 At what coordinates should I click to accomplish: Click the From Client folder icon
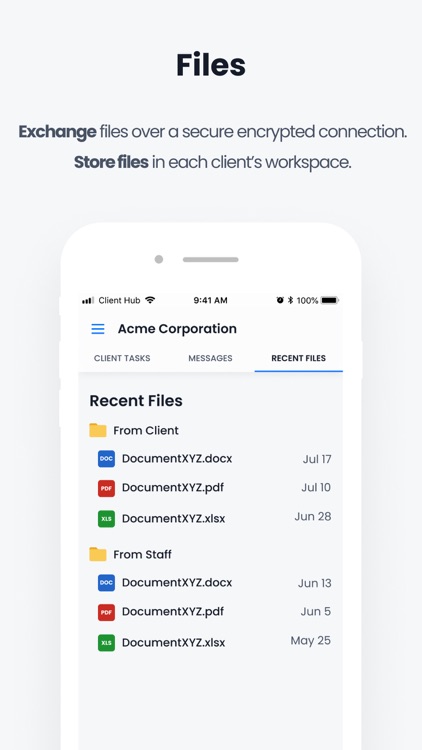point(98,430)
